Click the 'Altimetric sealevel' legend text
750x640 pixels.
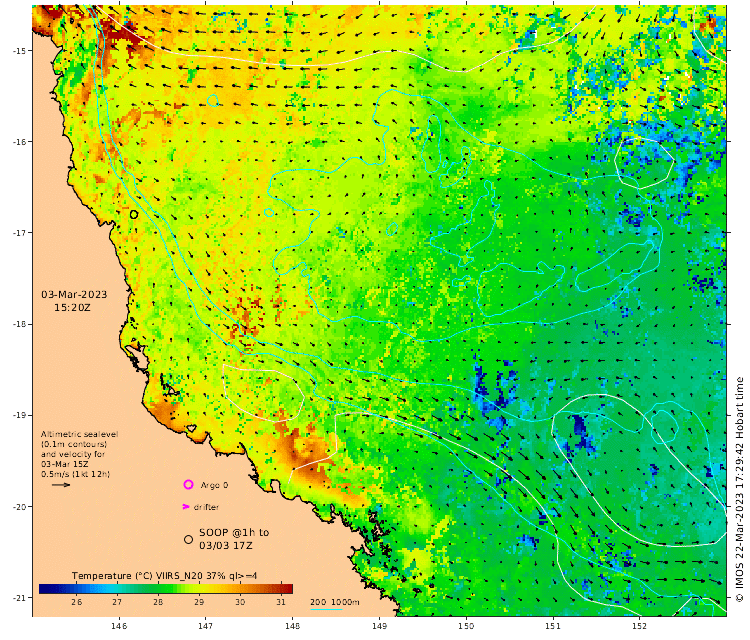point(79,434)
